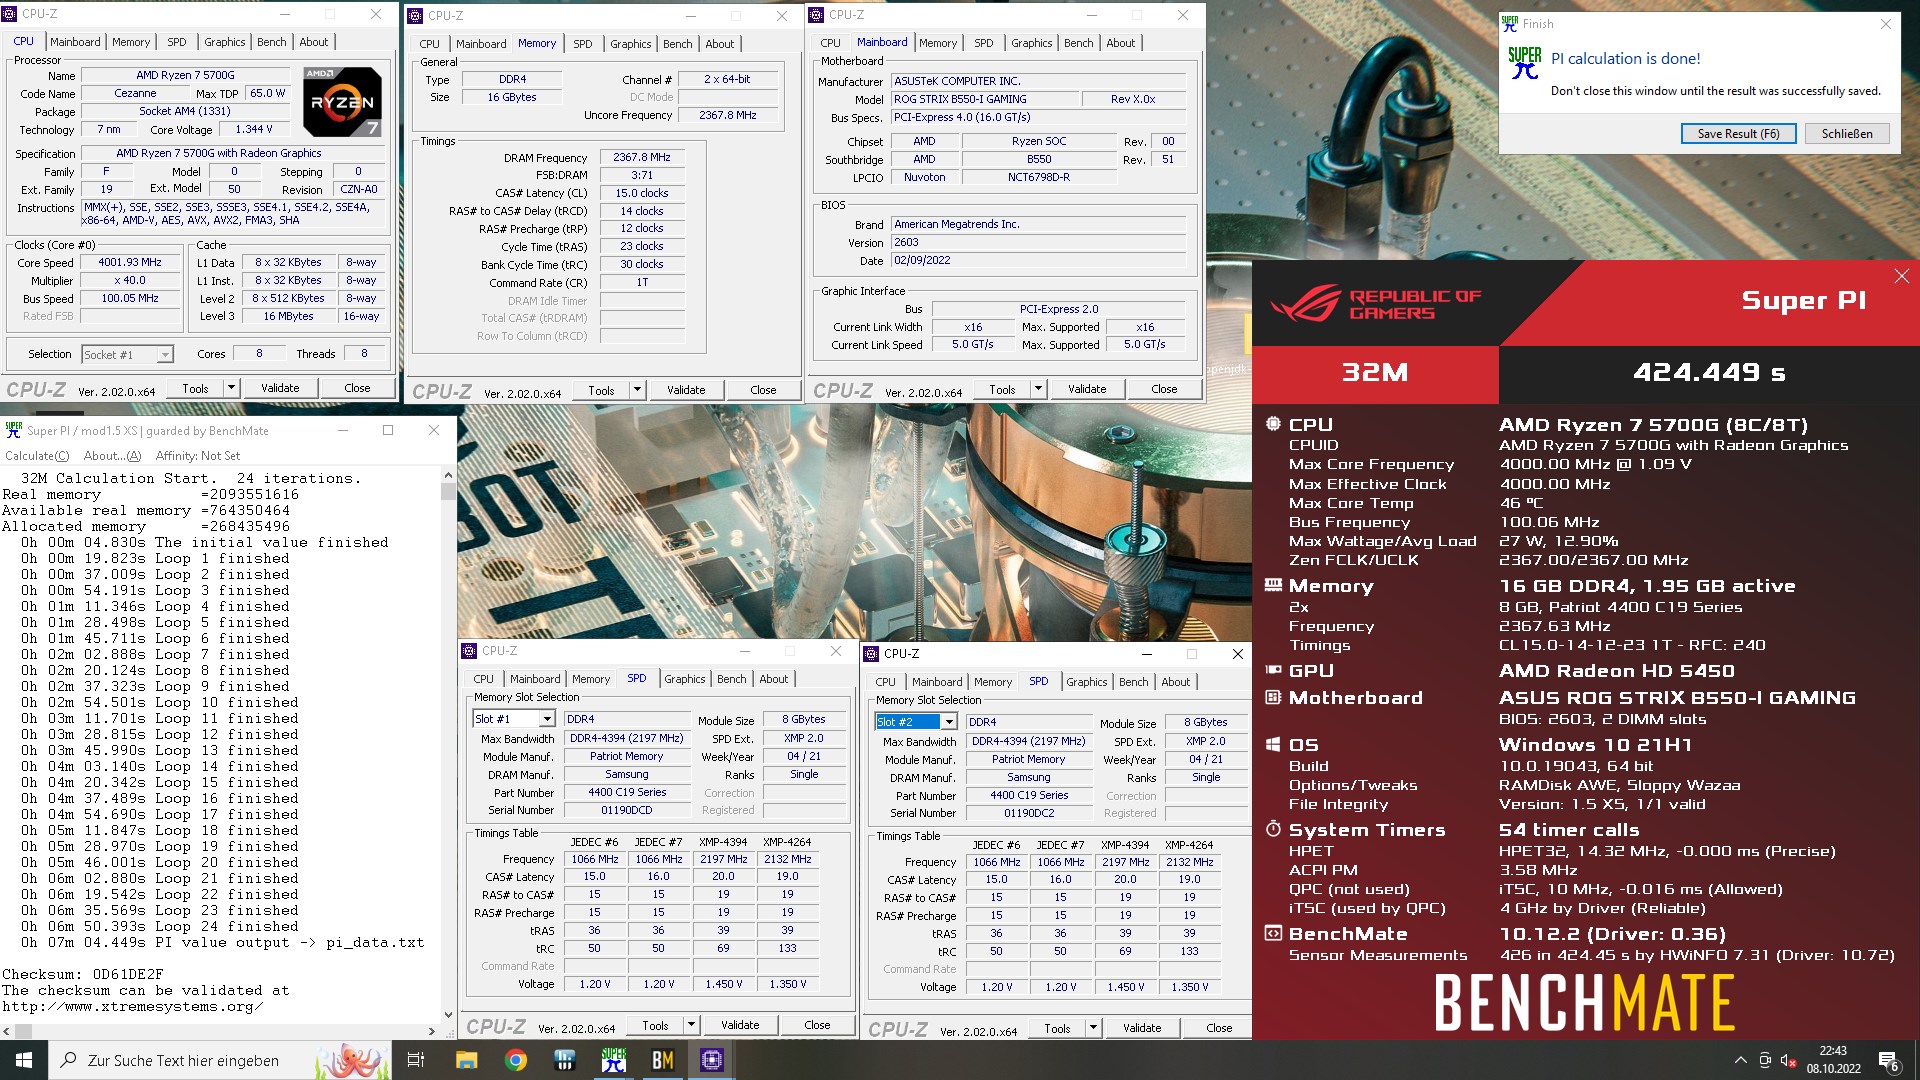Click Save Result (F6) button

pos(1738,134)
